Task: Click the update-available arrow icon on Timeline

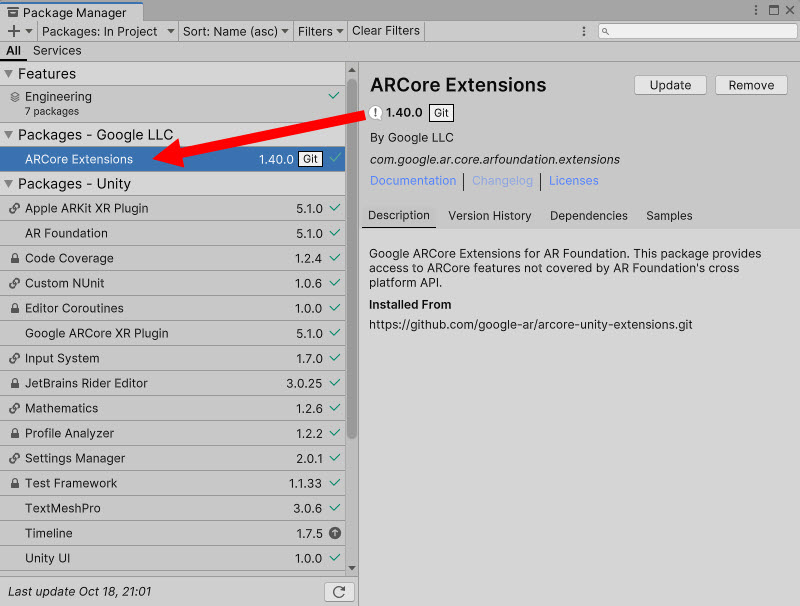Action: [x=335, y=533]
